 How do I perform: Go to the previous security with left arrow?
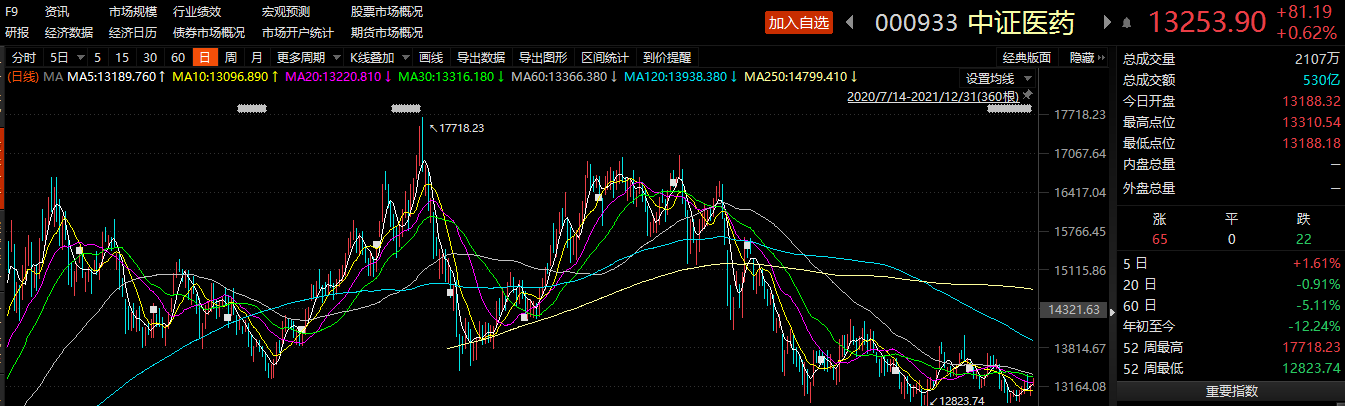[x=851, y=21]
